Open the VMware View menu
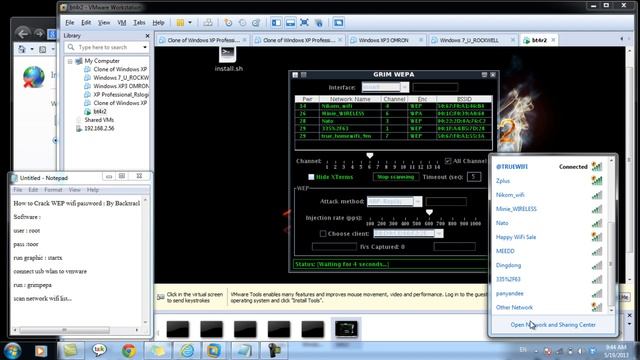 [x=104, y=23]
